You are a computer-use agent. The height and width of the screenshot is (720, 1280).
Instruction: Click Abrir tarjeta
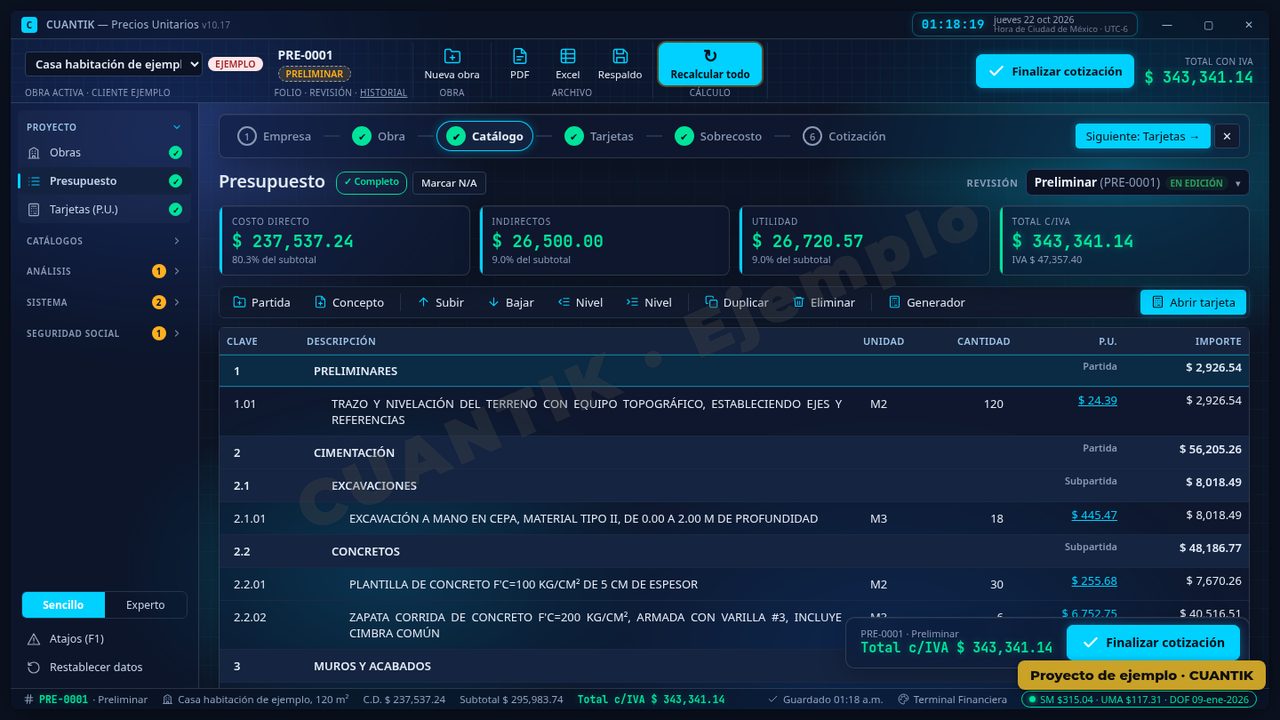coord(1193,302)
